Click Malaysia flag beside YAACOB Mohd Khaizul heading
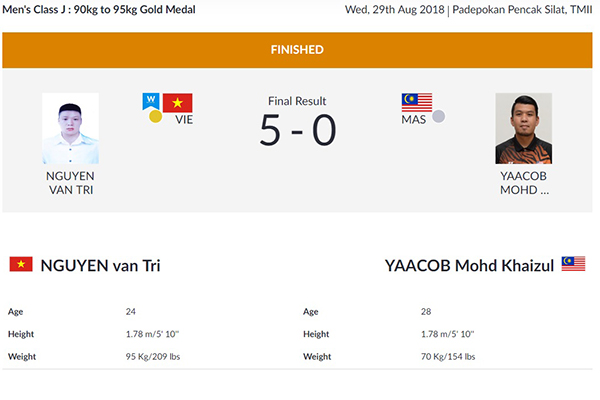The height and width of the screenshot is (400, 600). 573,264
